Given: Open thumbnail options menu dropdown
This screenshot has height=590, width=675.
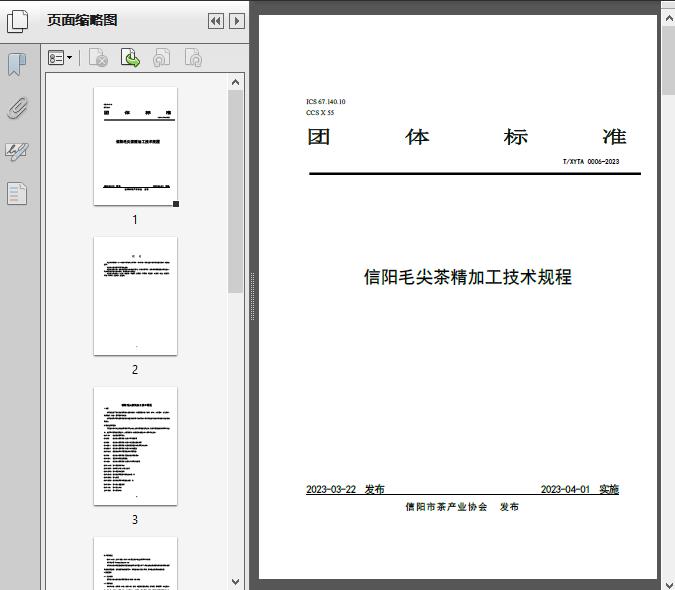Looking at the screenshot, I should 60,58.
